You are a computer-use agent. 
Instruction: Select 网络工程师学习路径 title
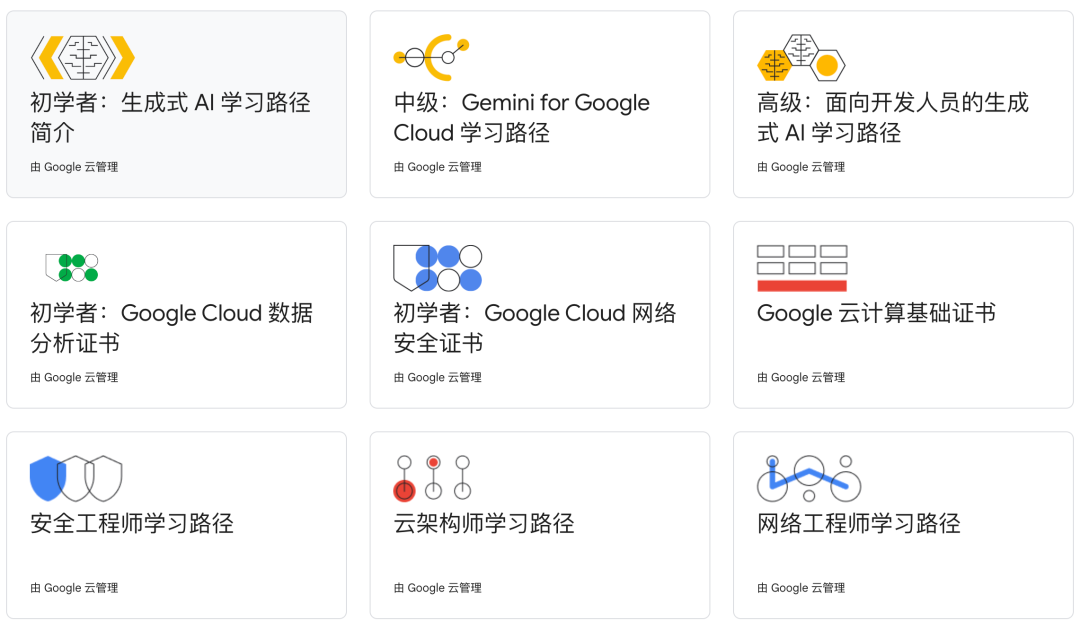click(x=858, y=523)
